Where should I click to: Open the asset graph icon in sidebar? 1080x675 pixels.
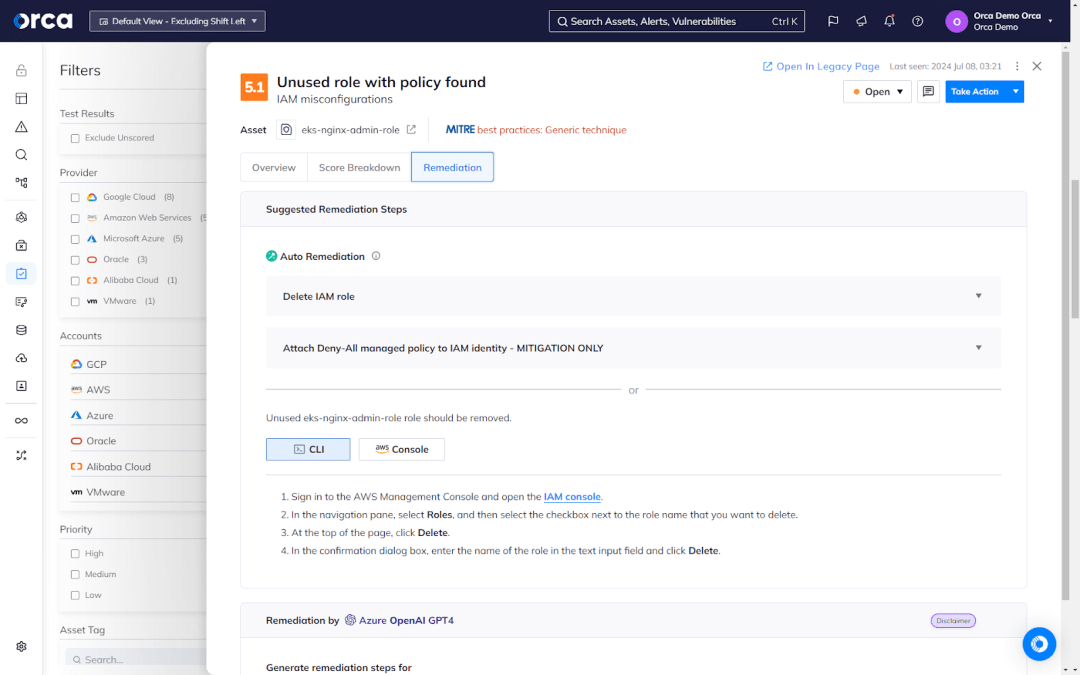click(x=21, y=183)
